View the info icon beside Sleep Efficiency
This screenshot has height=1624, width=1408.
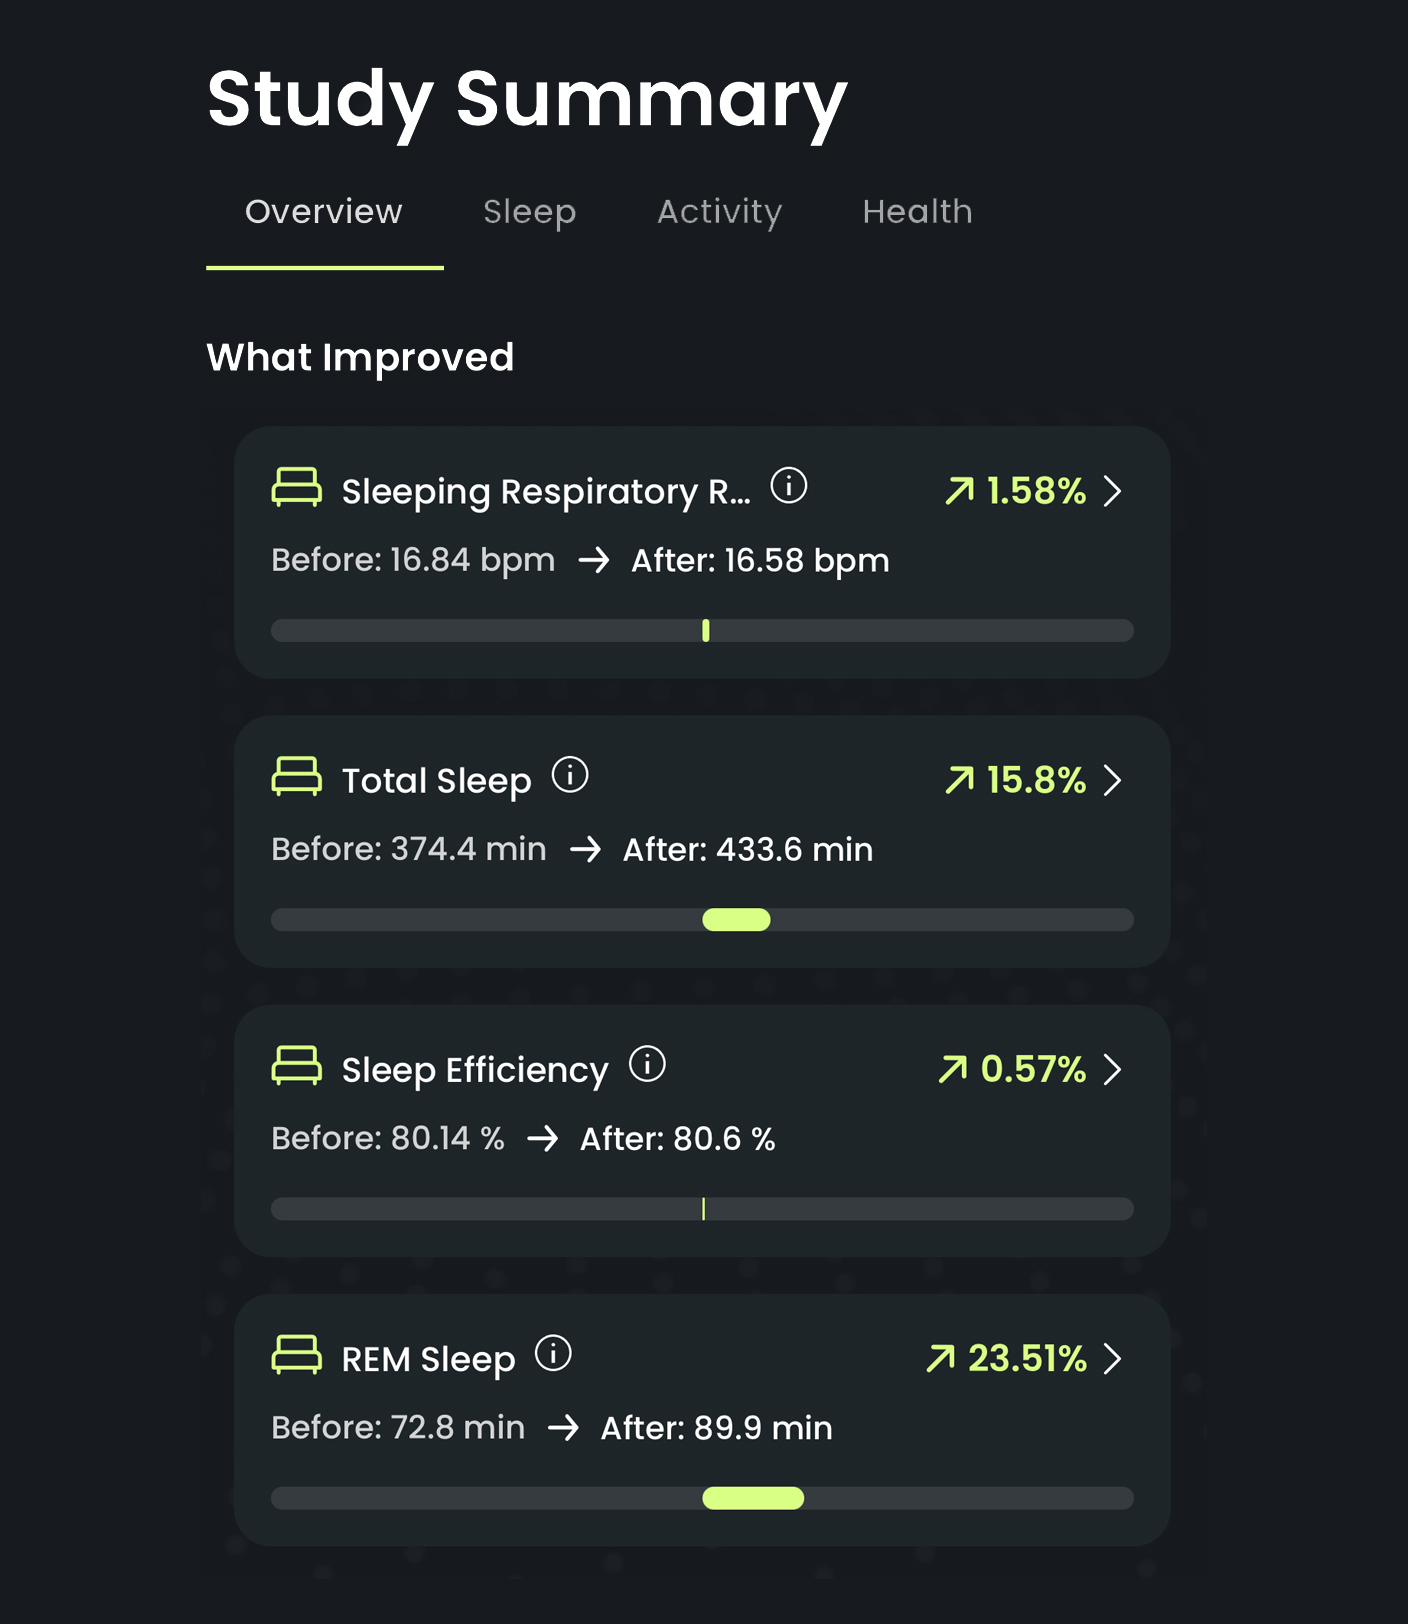tap(648, 1064)
